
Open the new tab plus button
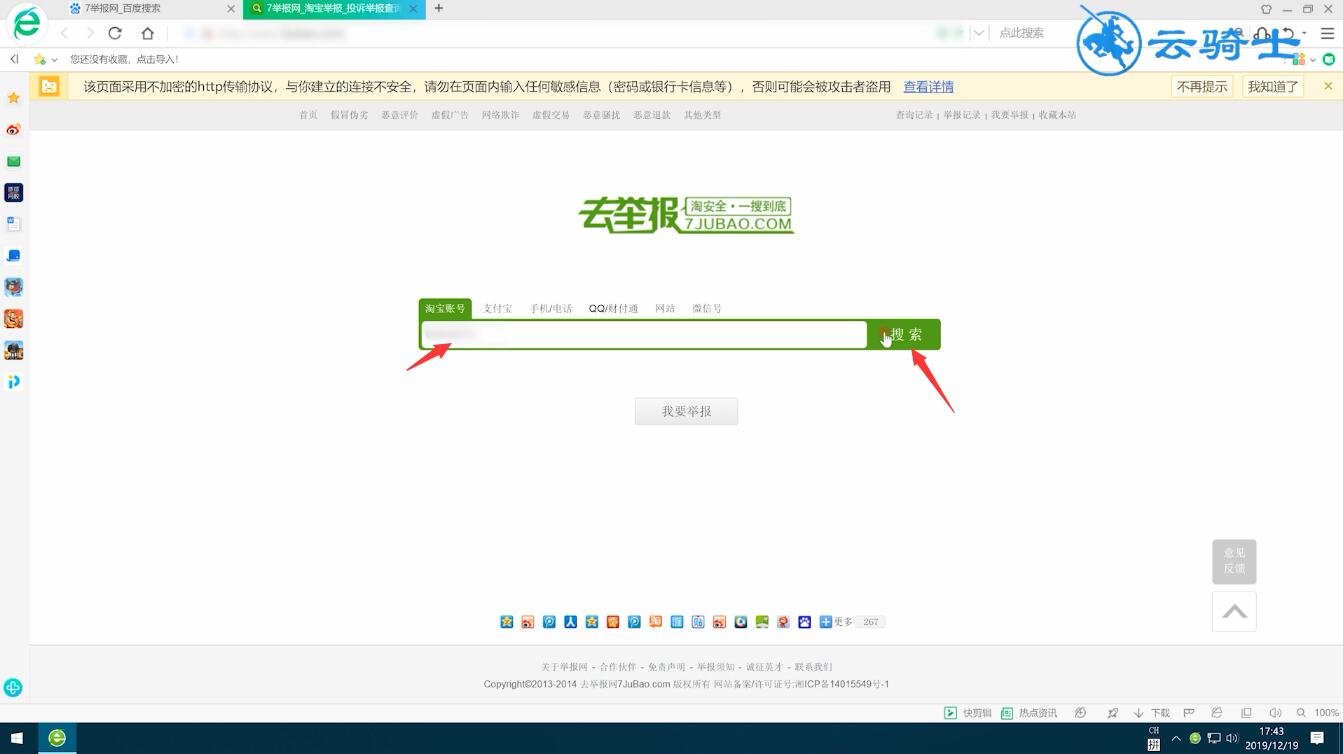click(438, 8)
